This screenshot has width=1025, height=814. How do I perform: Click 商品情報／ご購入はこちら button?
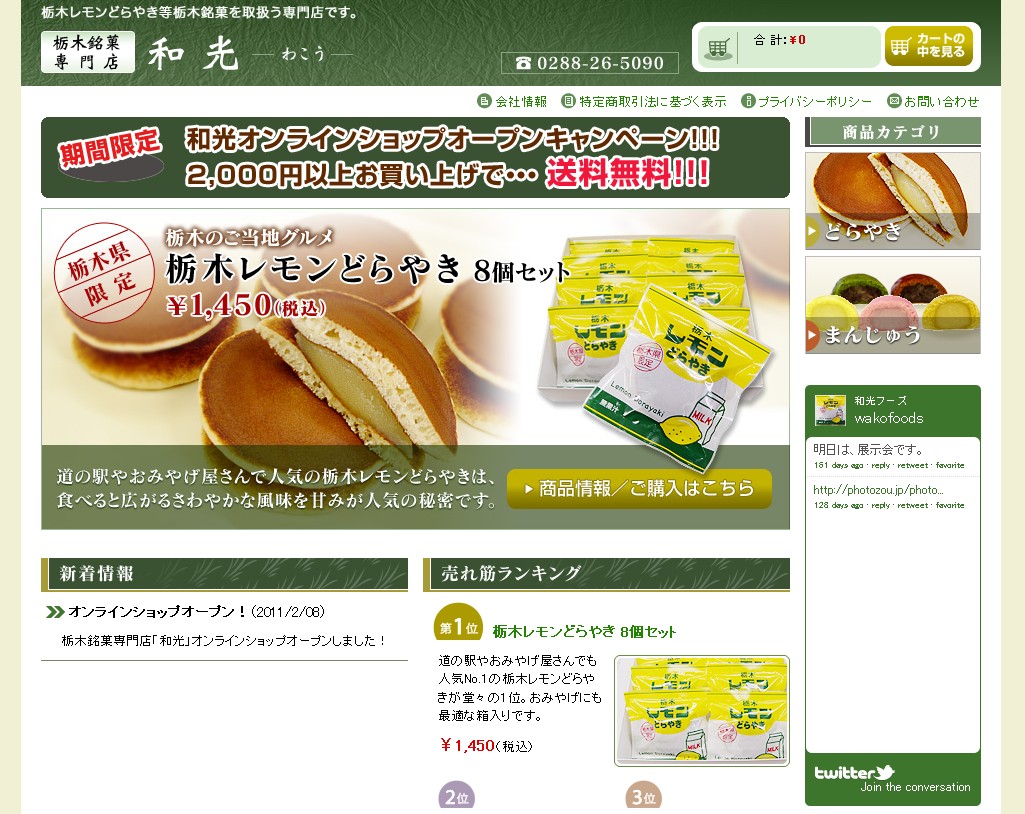click(639, 488)
